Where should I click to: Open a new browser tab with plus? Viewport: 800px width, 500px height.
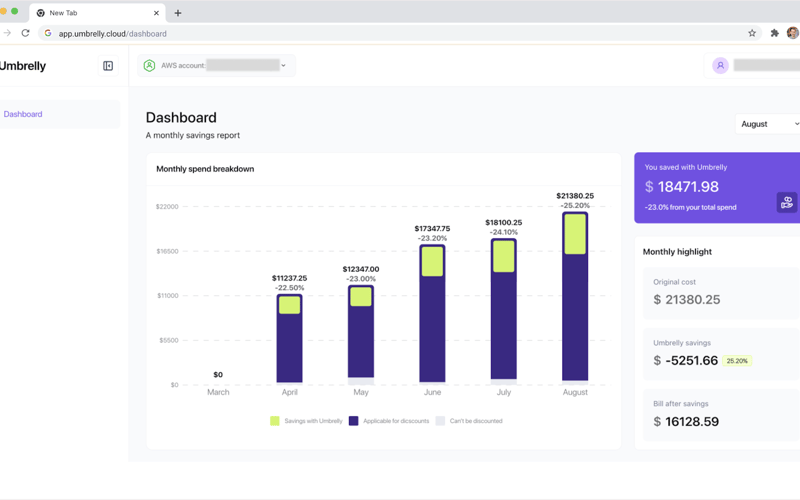point(178,13)
